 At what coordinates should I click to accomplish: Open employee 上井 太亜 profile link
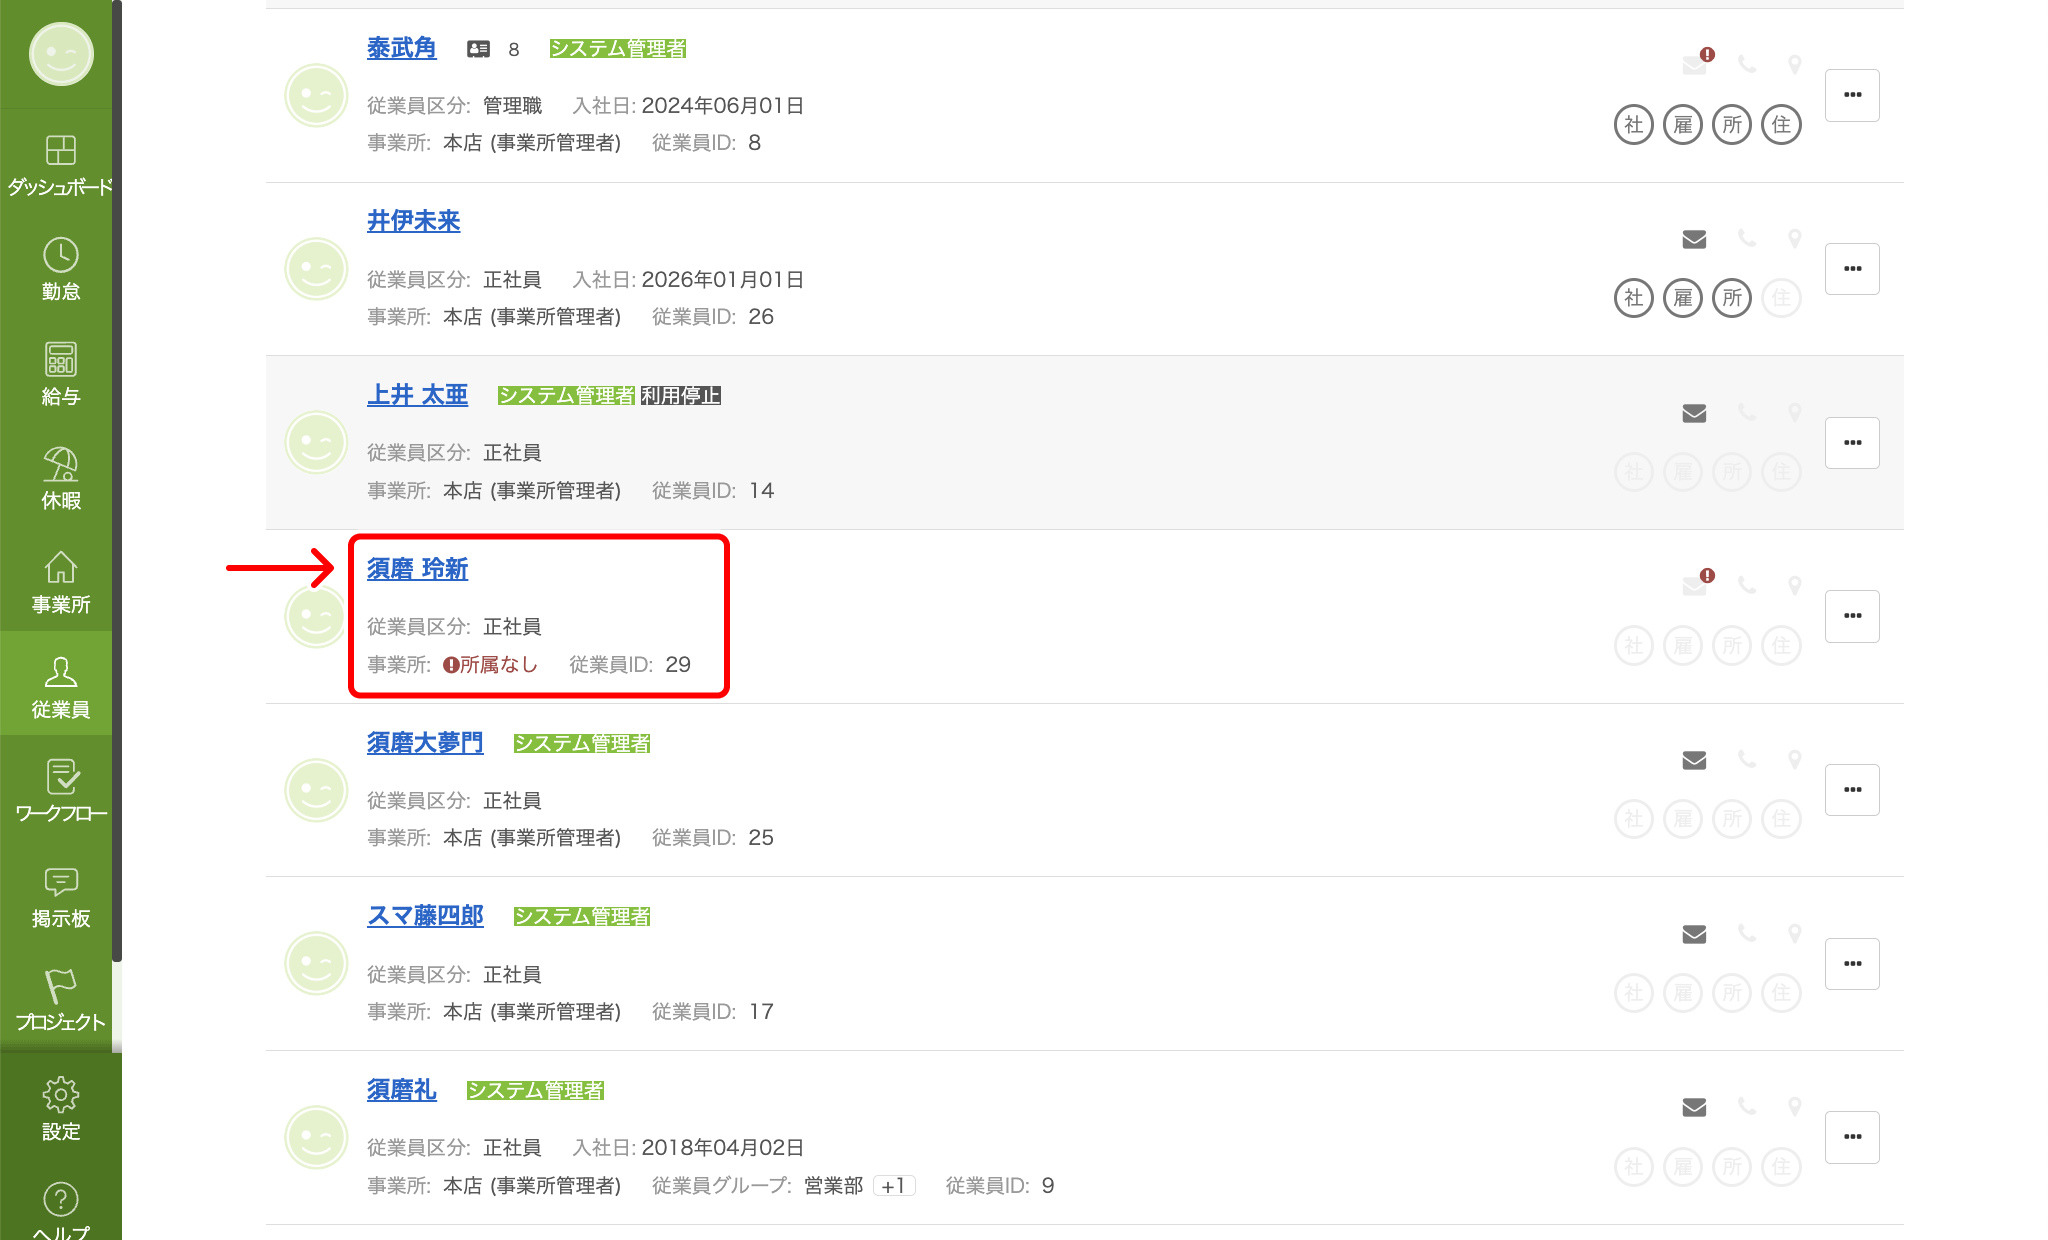417,395
